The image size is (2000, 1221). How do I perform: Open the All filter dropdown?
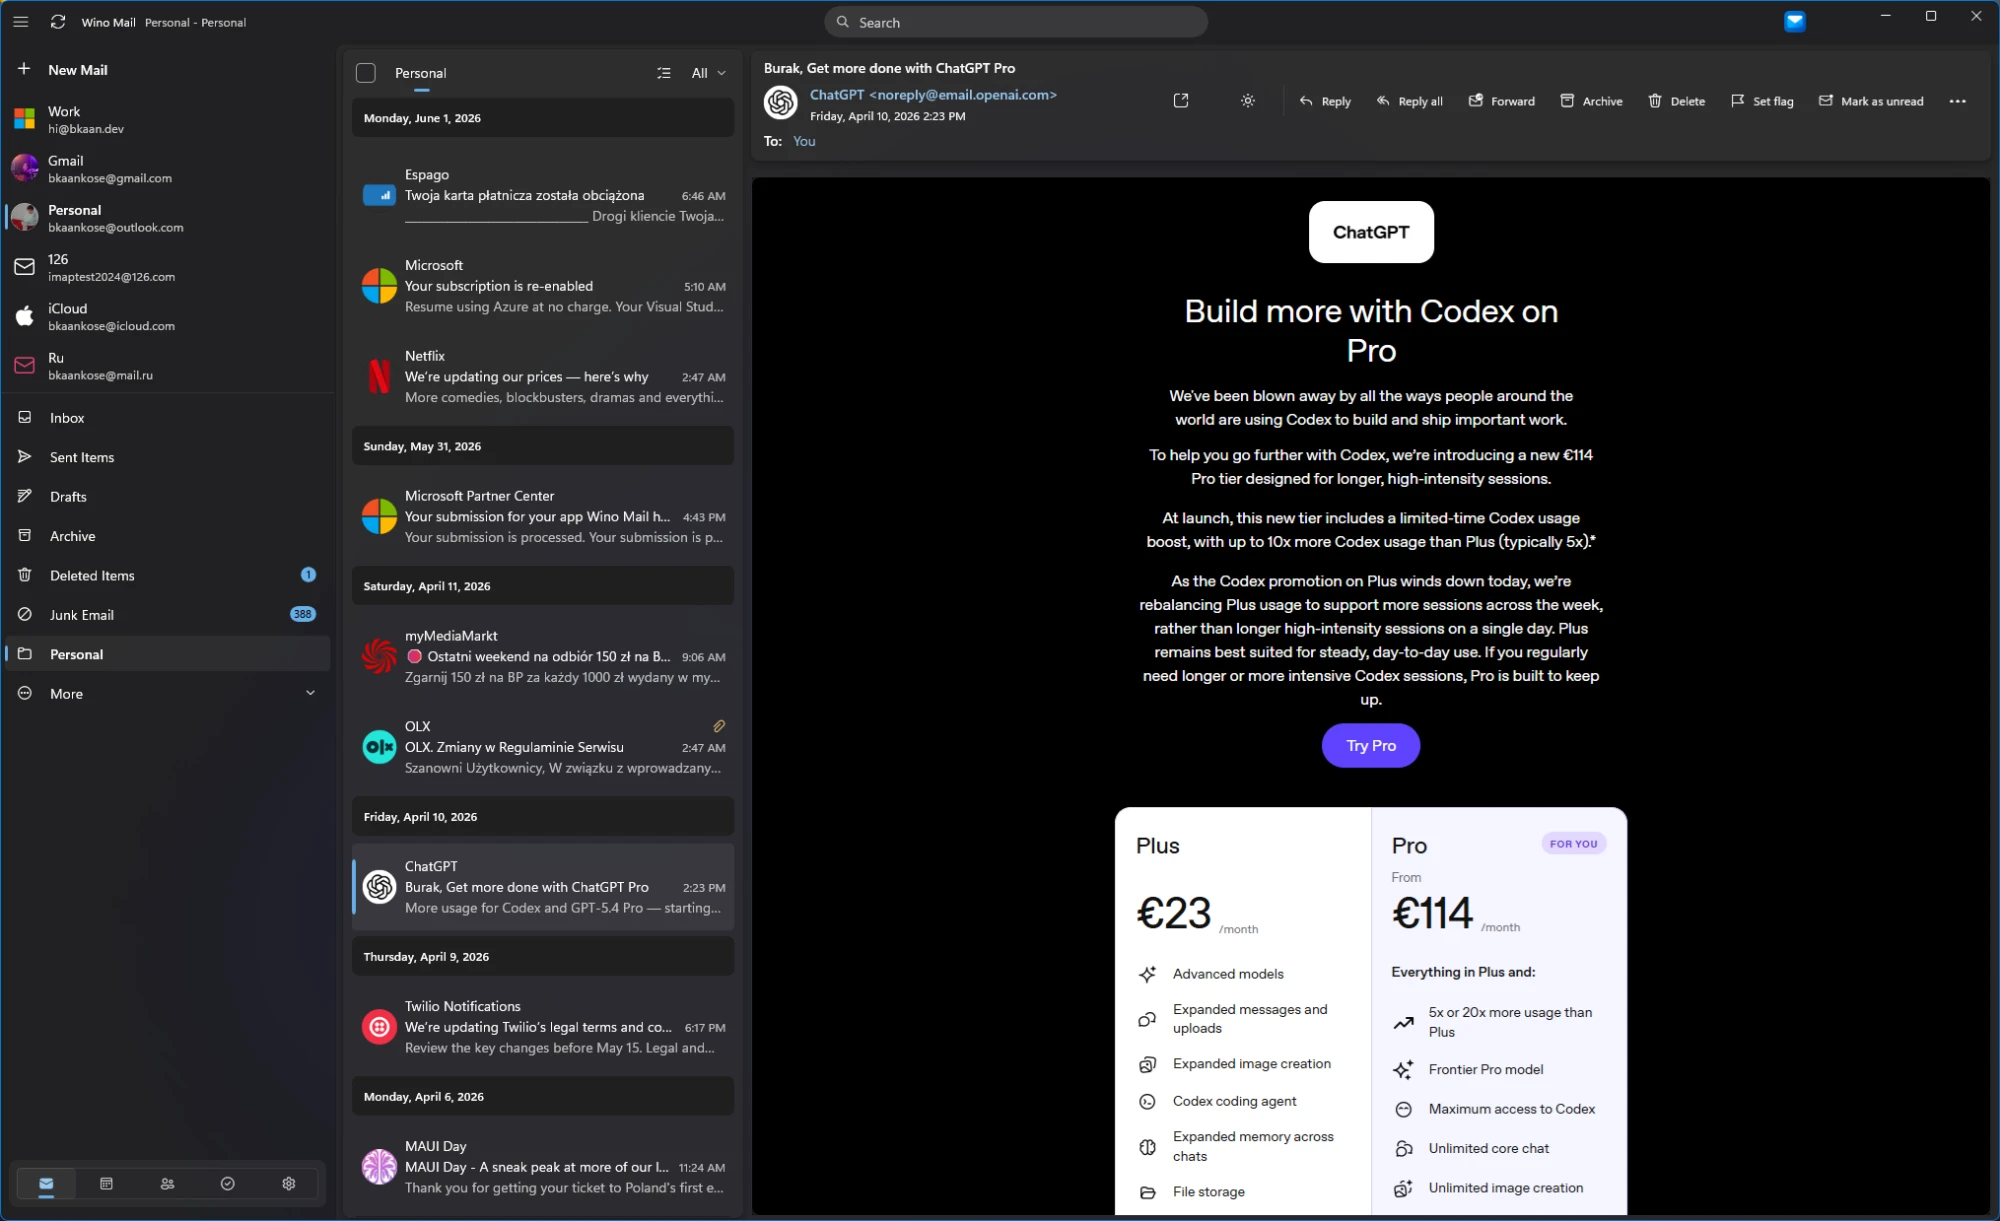point(708,73)
